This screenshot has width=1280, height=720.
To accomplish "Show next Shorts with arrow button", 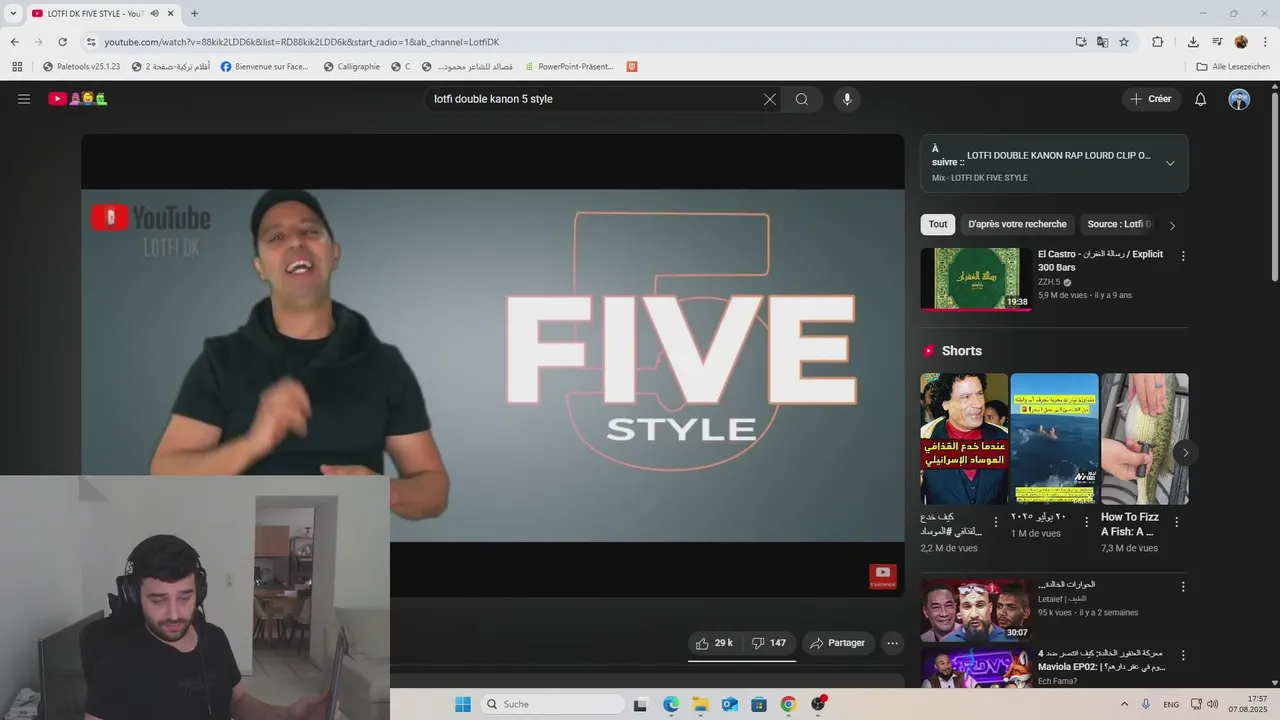I will tap(1185, 452).
